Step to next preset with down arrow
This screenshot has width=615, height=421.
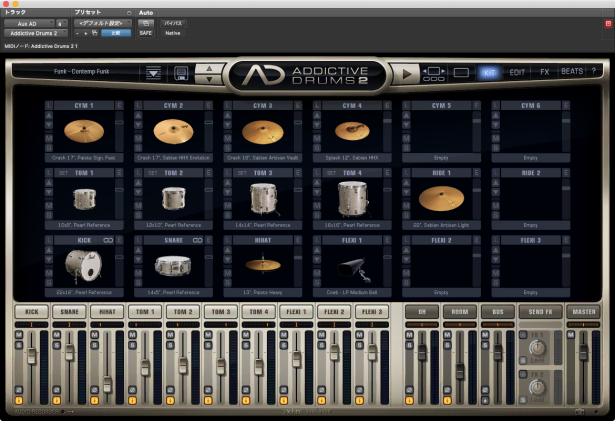(x=209, y=79)
